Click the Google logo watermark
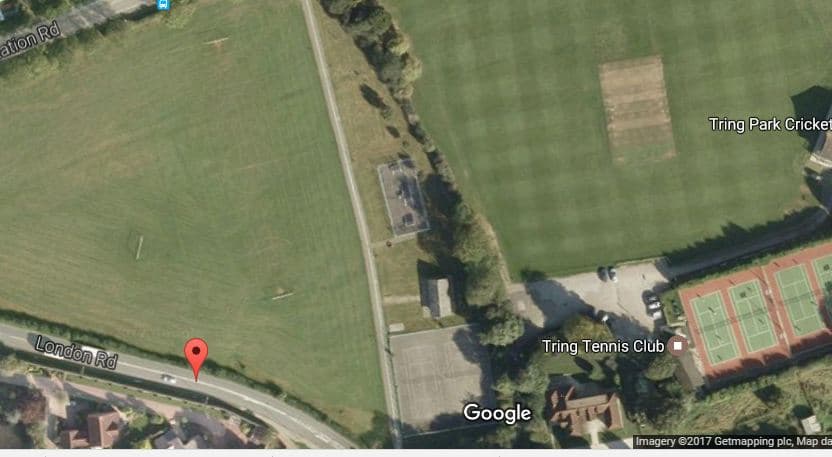 497,413
